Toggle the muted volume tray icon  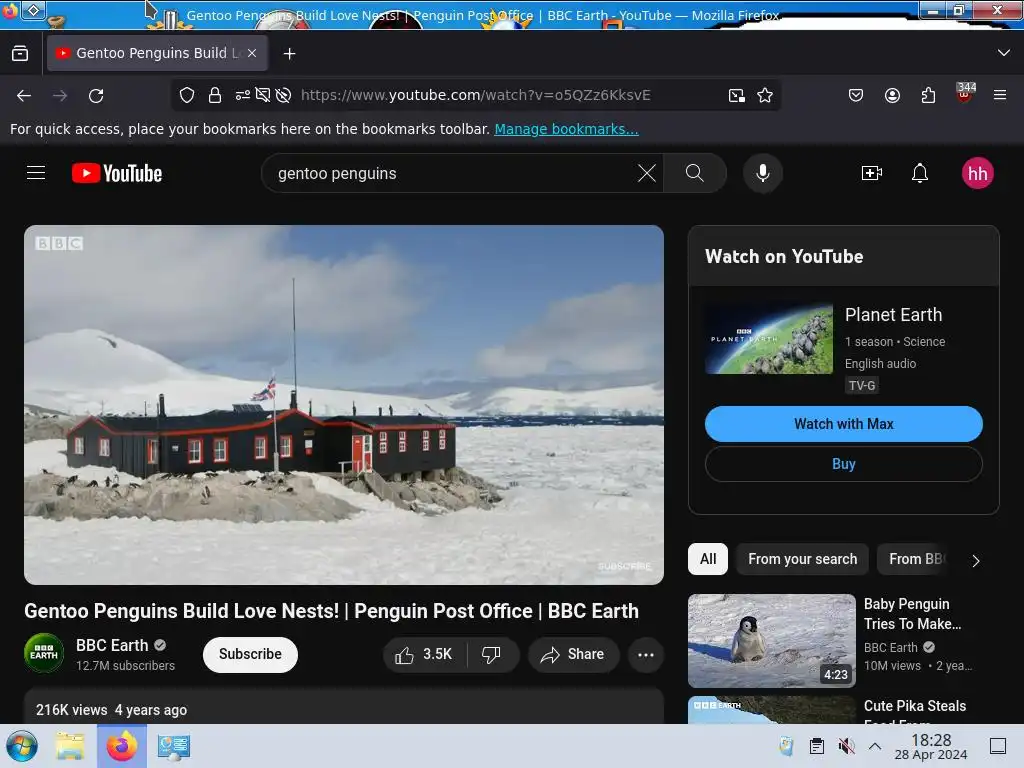(x=846, y=746)
